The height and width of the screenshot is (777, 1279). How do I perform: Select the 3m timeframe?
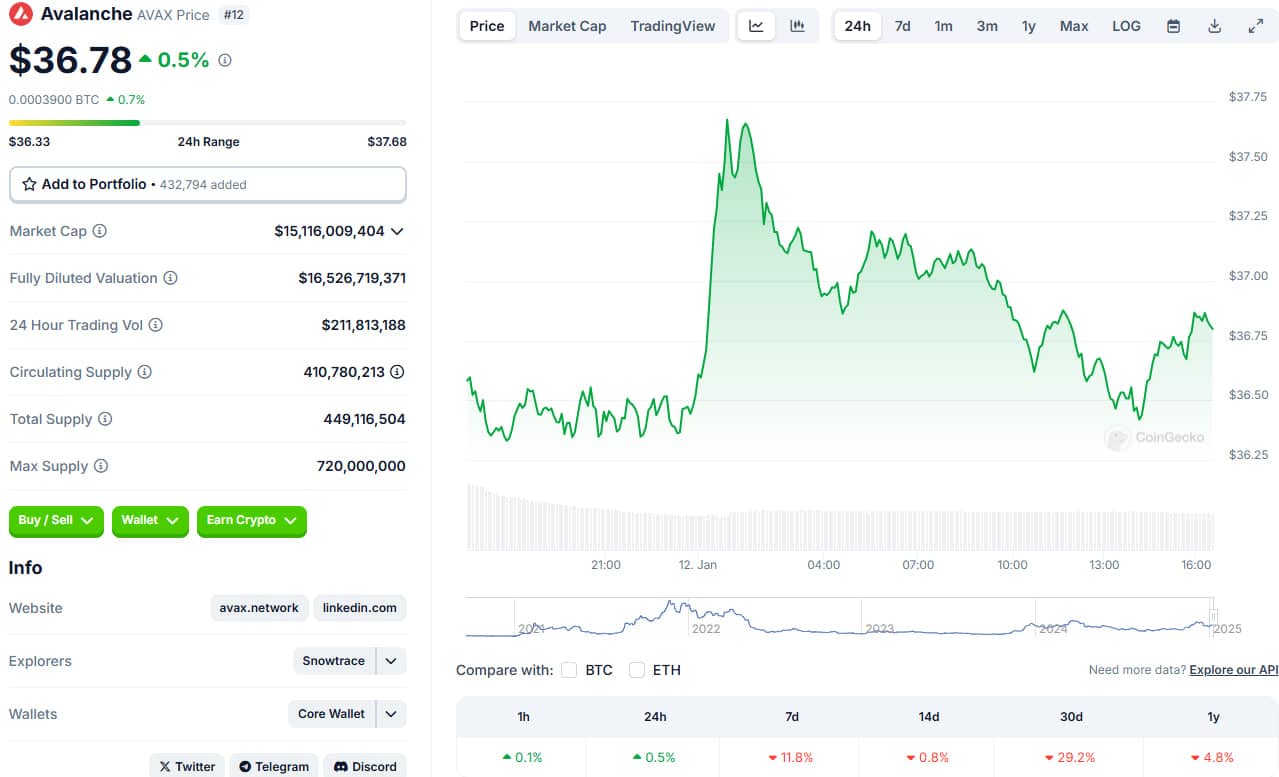[987, 26]
